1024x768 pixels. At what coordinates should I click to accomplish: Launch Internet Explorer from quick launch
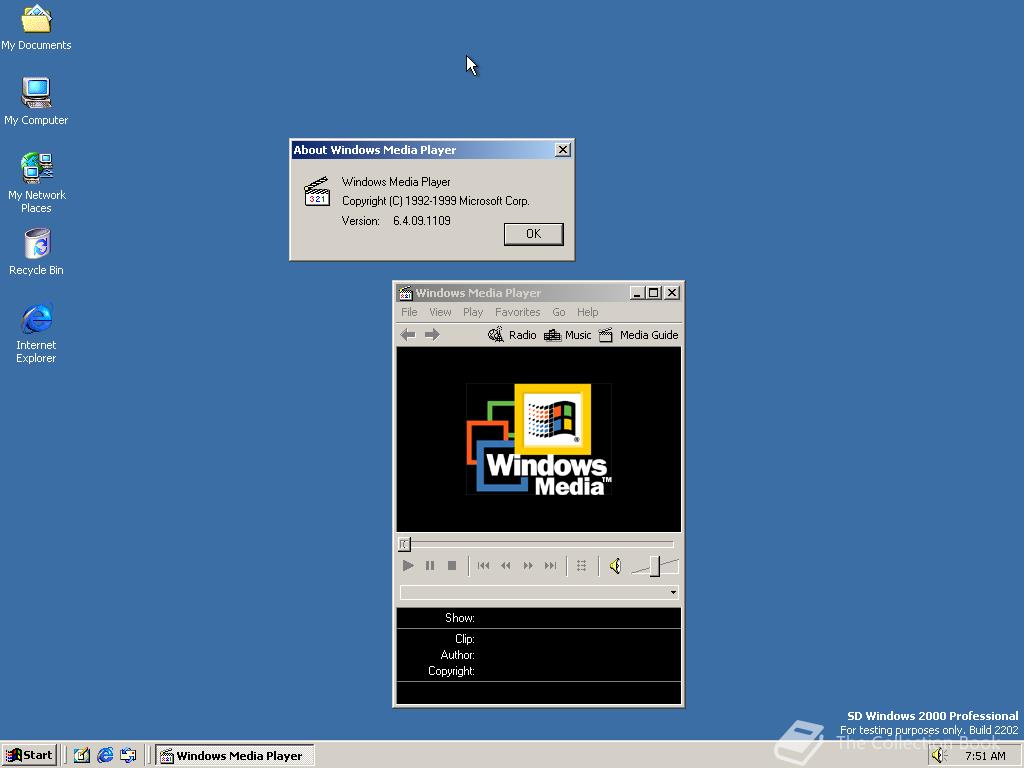105,756
